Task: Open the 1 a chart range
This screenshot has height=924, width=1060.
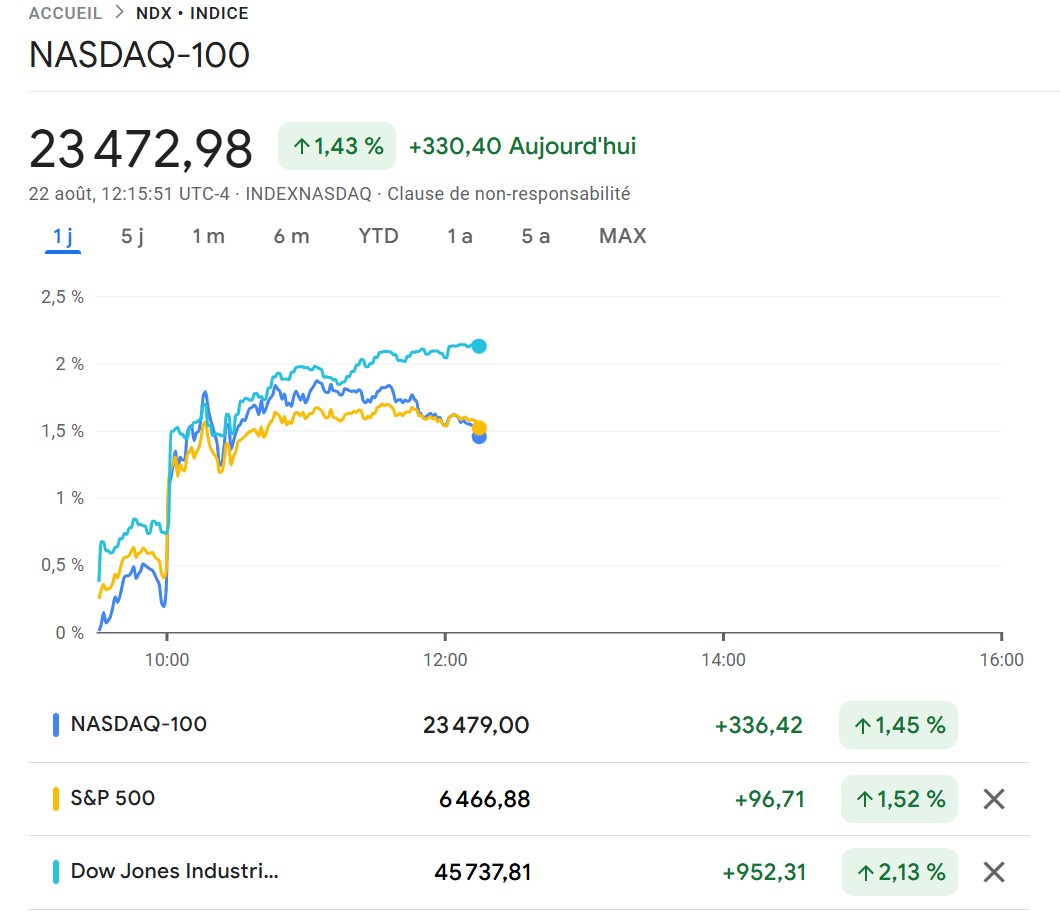Action: pyautogui.click(x=460, y=236)
